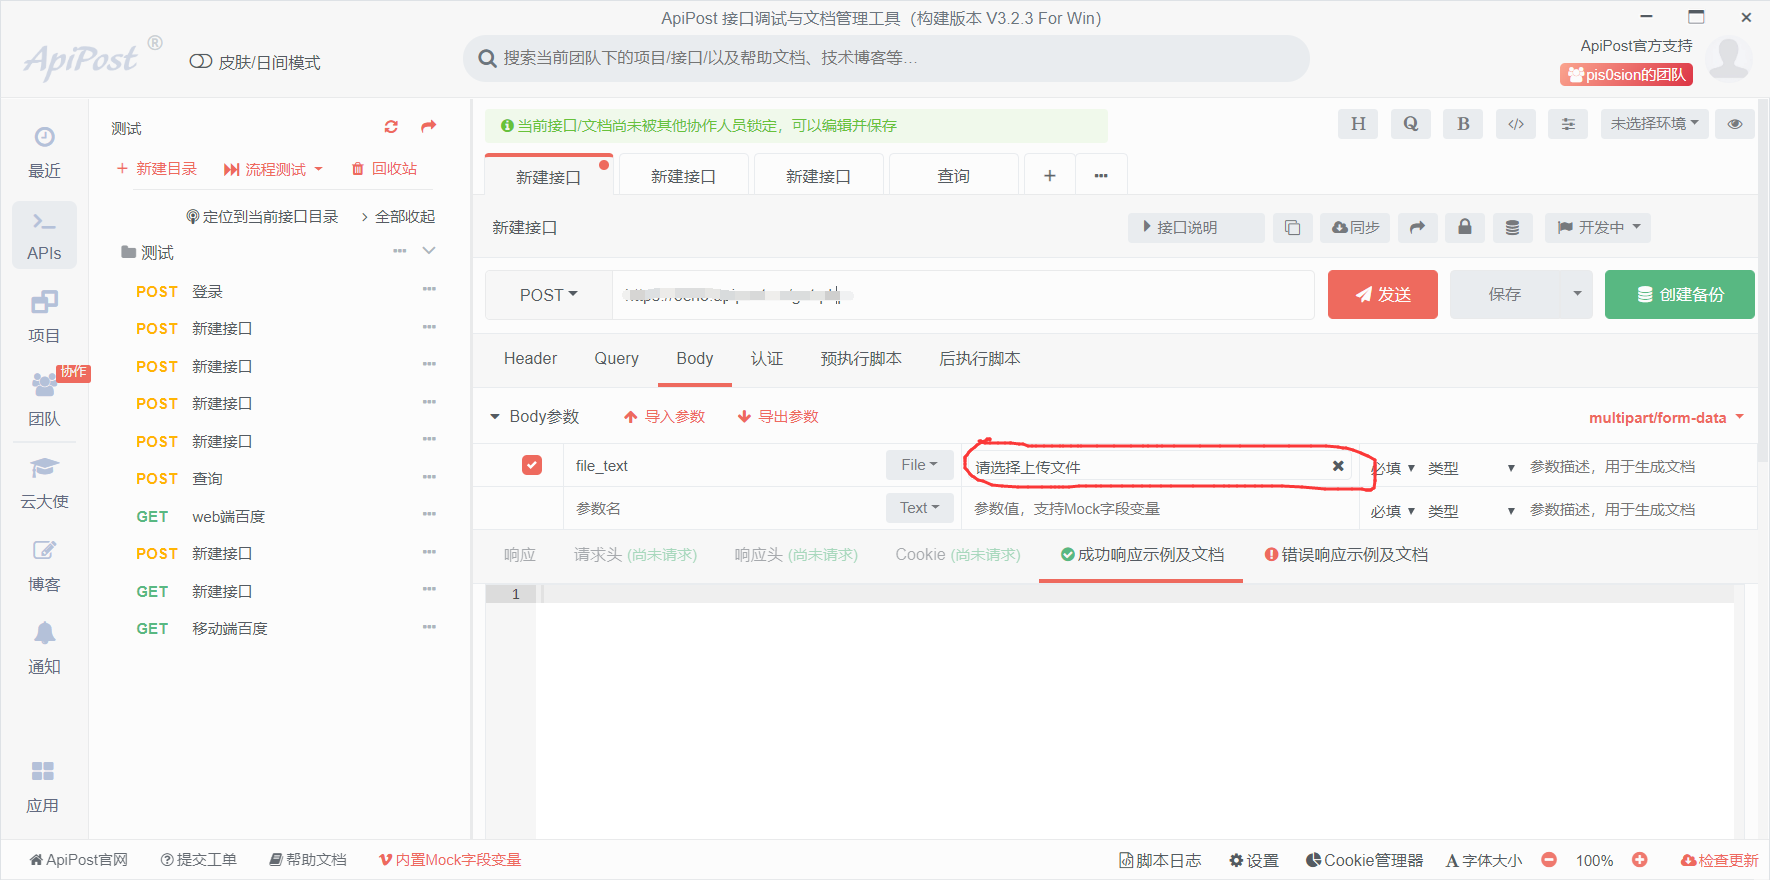This screenshot has width=1770, height=880.
Task: Click the H toolbar button
Action: coord(1358,124)
